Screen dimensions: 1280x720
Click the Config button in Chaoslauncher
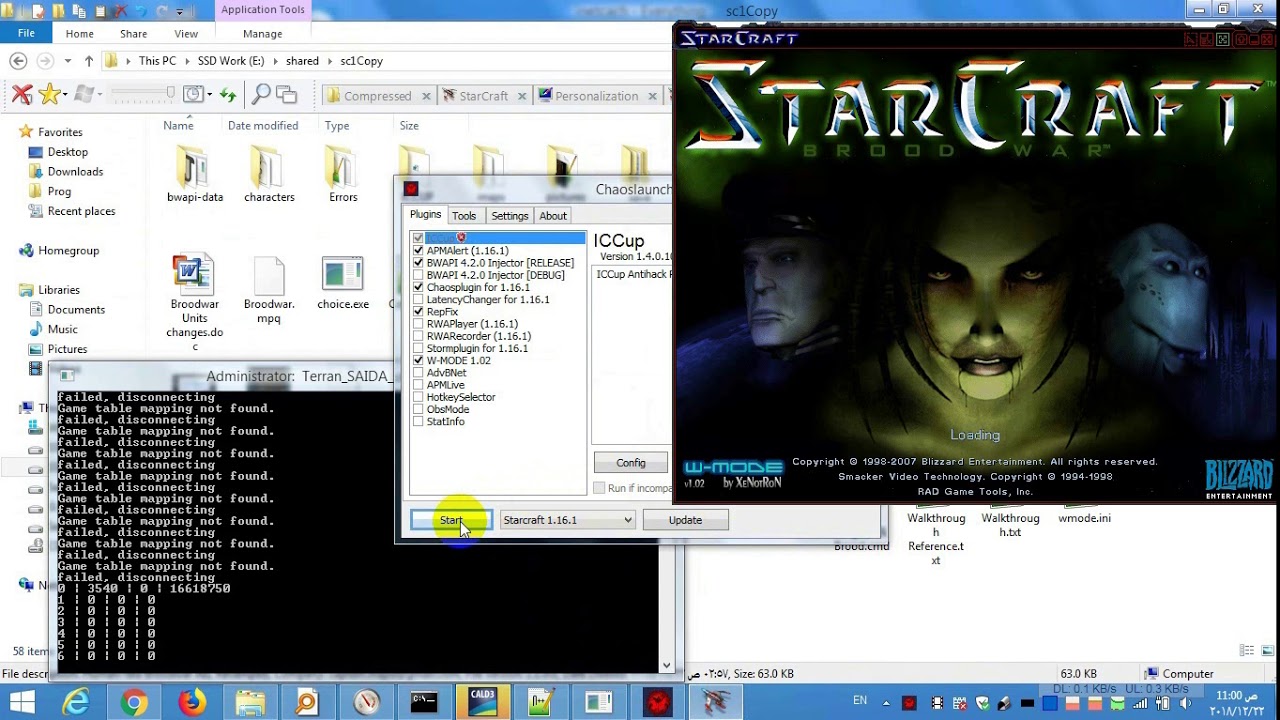pyautogui.click(x=630, y=463)
